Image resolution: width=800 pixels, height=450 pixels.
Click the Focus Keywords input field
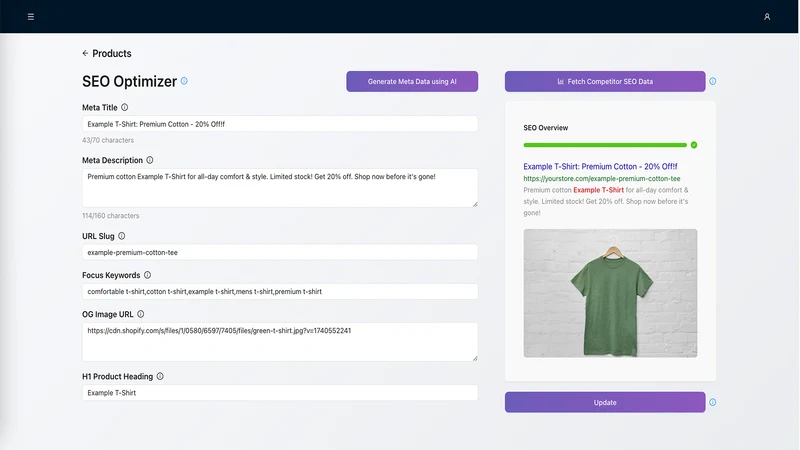280,291
